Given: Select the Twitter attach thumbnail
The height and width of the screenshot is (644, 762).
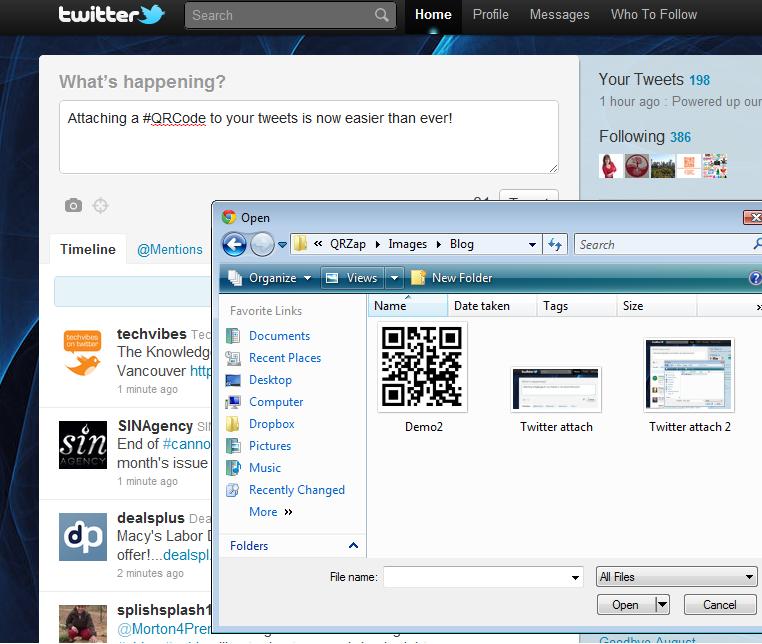Looking at the screenshot, I should [556, 390].
